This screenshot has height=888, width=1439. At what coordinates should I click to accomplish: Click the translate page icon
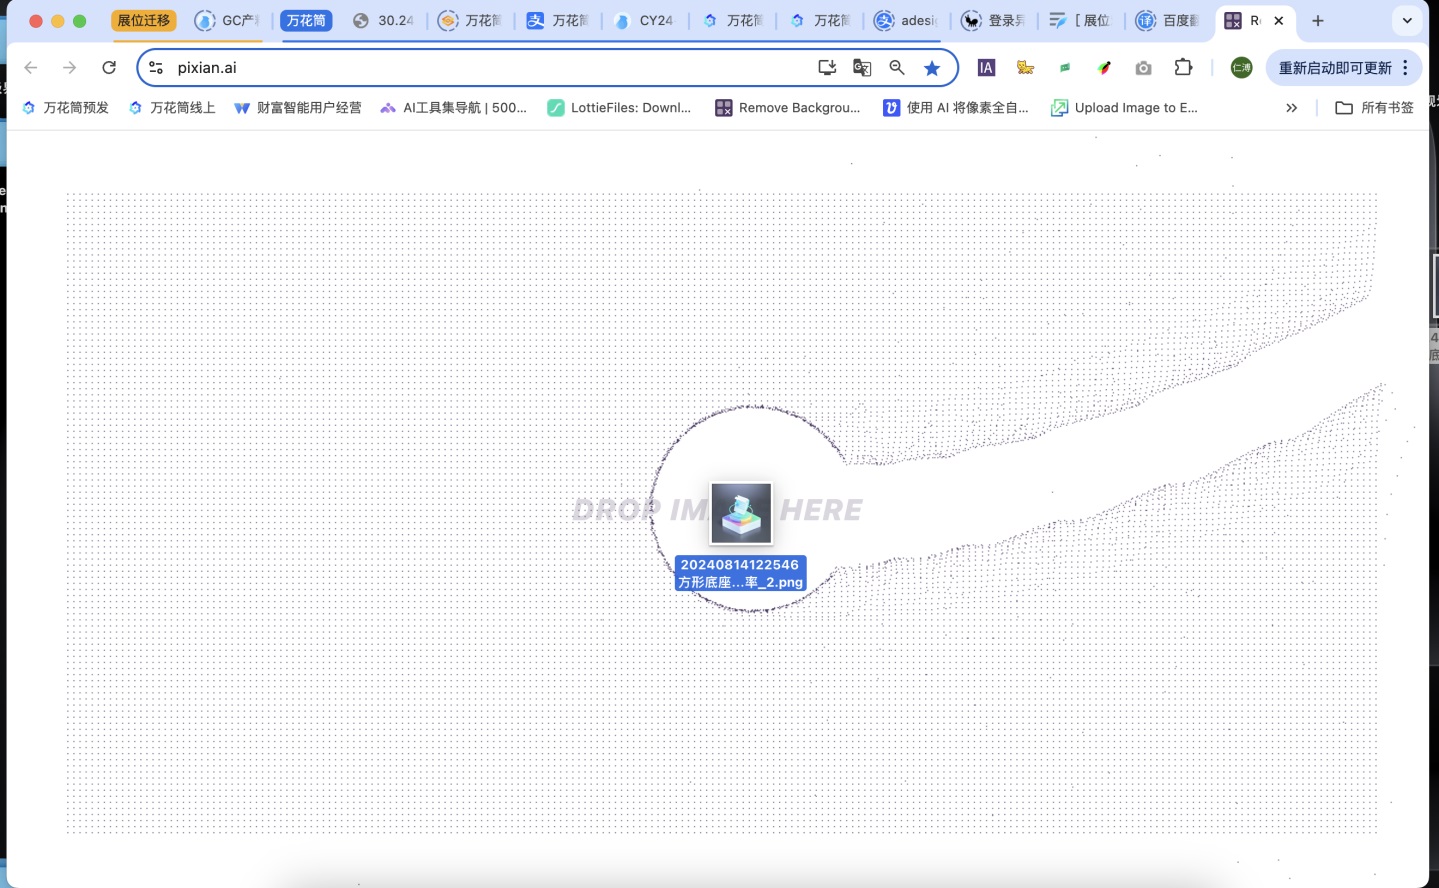(861, 68)
